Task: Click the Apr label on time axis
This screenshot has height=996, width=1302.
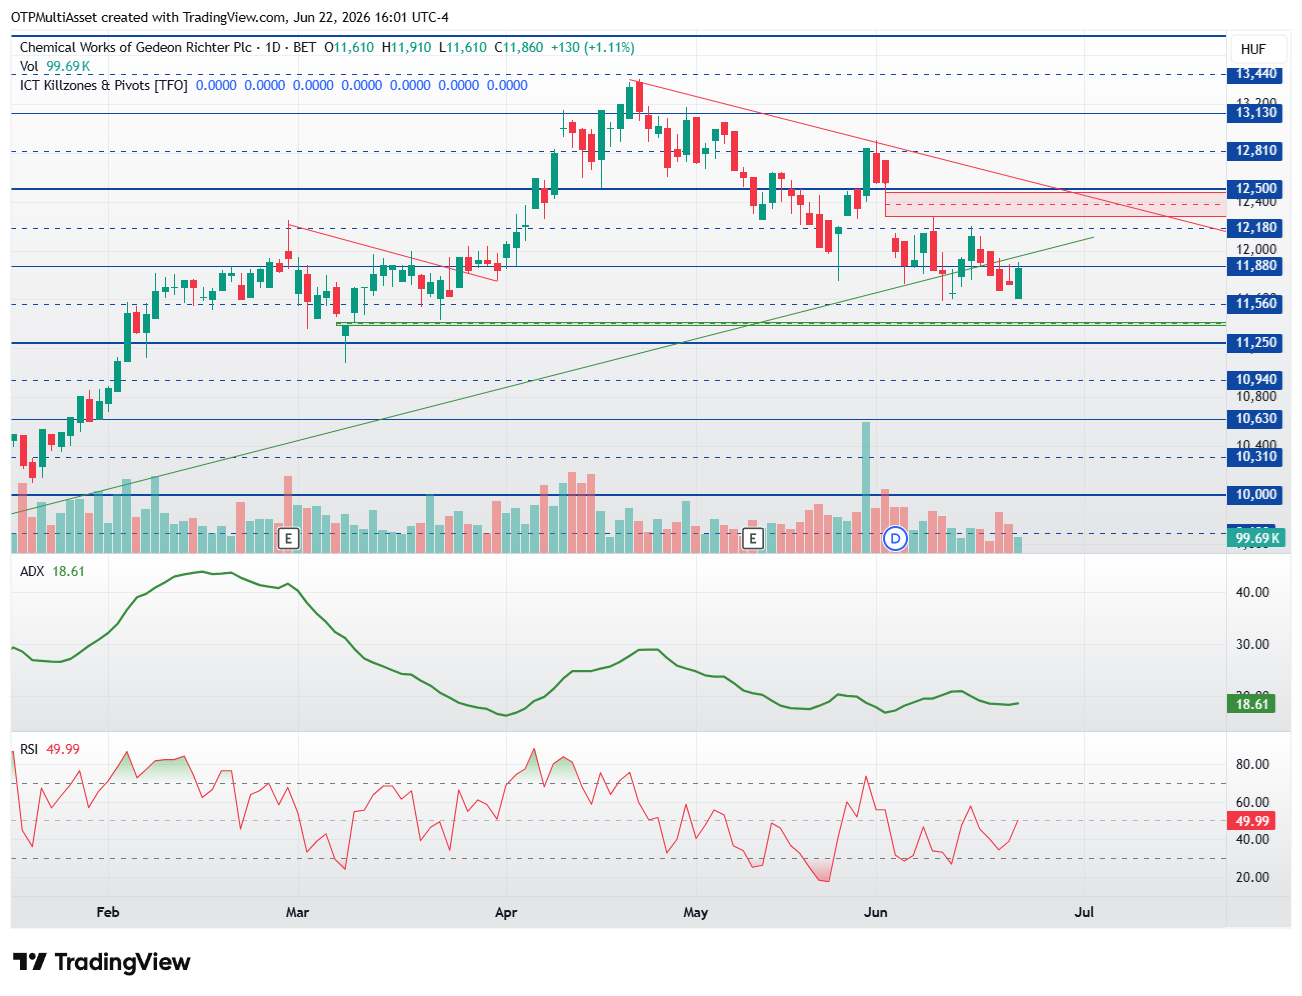Action: pyautogui.click(x=506, y=912)
